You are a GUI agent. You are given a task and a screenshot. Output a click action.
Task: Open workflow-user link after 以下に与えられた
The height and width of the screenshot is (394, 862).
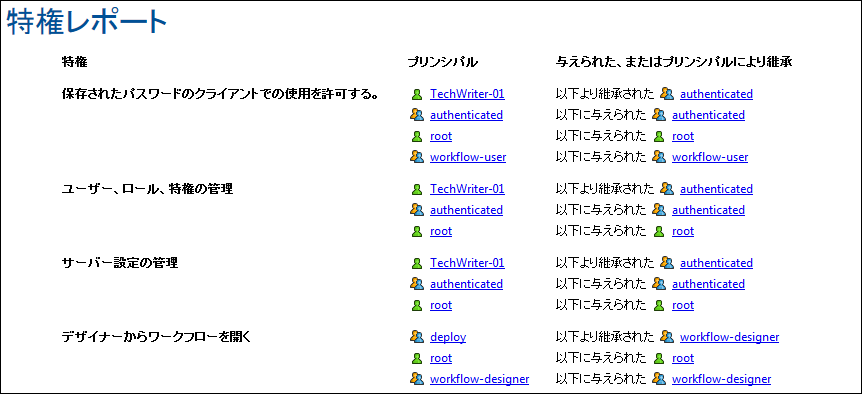710,157
